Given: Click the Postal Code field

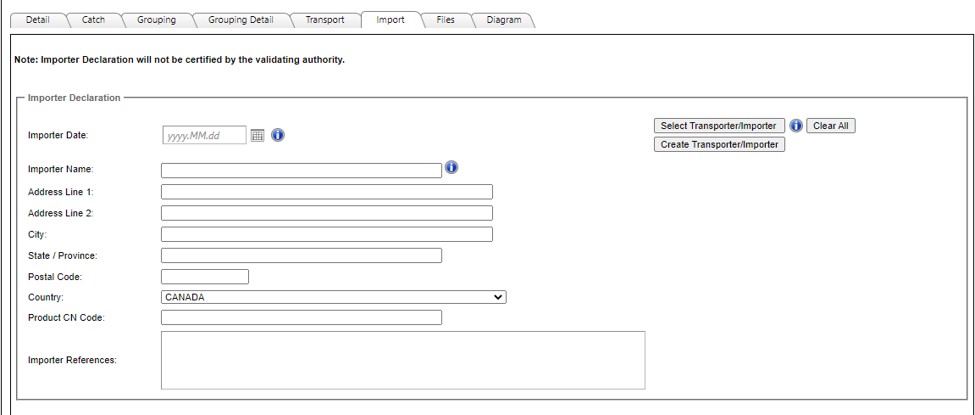Looking at the screenshot, I should pos(205,276).
